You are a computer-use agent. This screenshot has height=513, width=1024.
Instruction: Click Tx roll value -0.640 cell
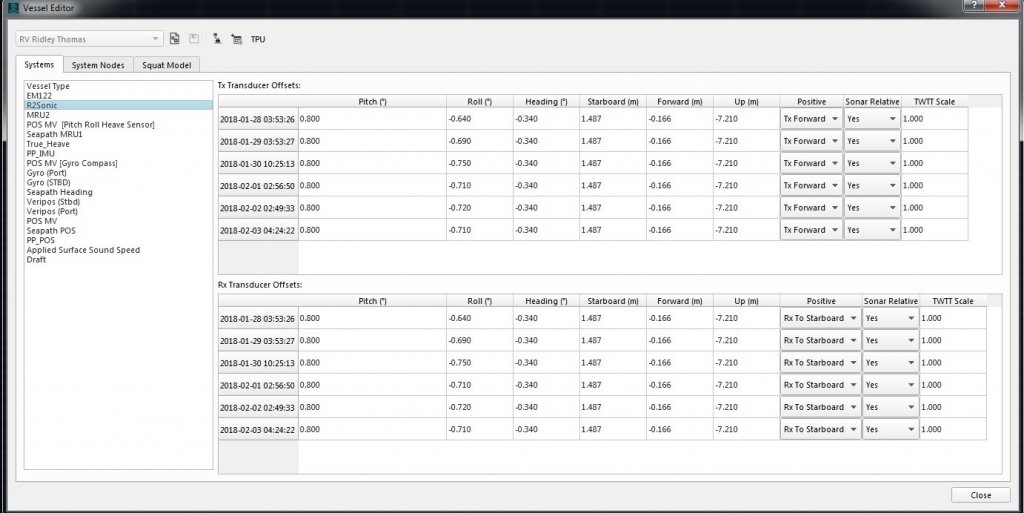click(479, 119)
